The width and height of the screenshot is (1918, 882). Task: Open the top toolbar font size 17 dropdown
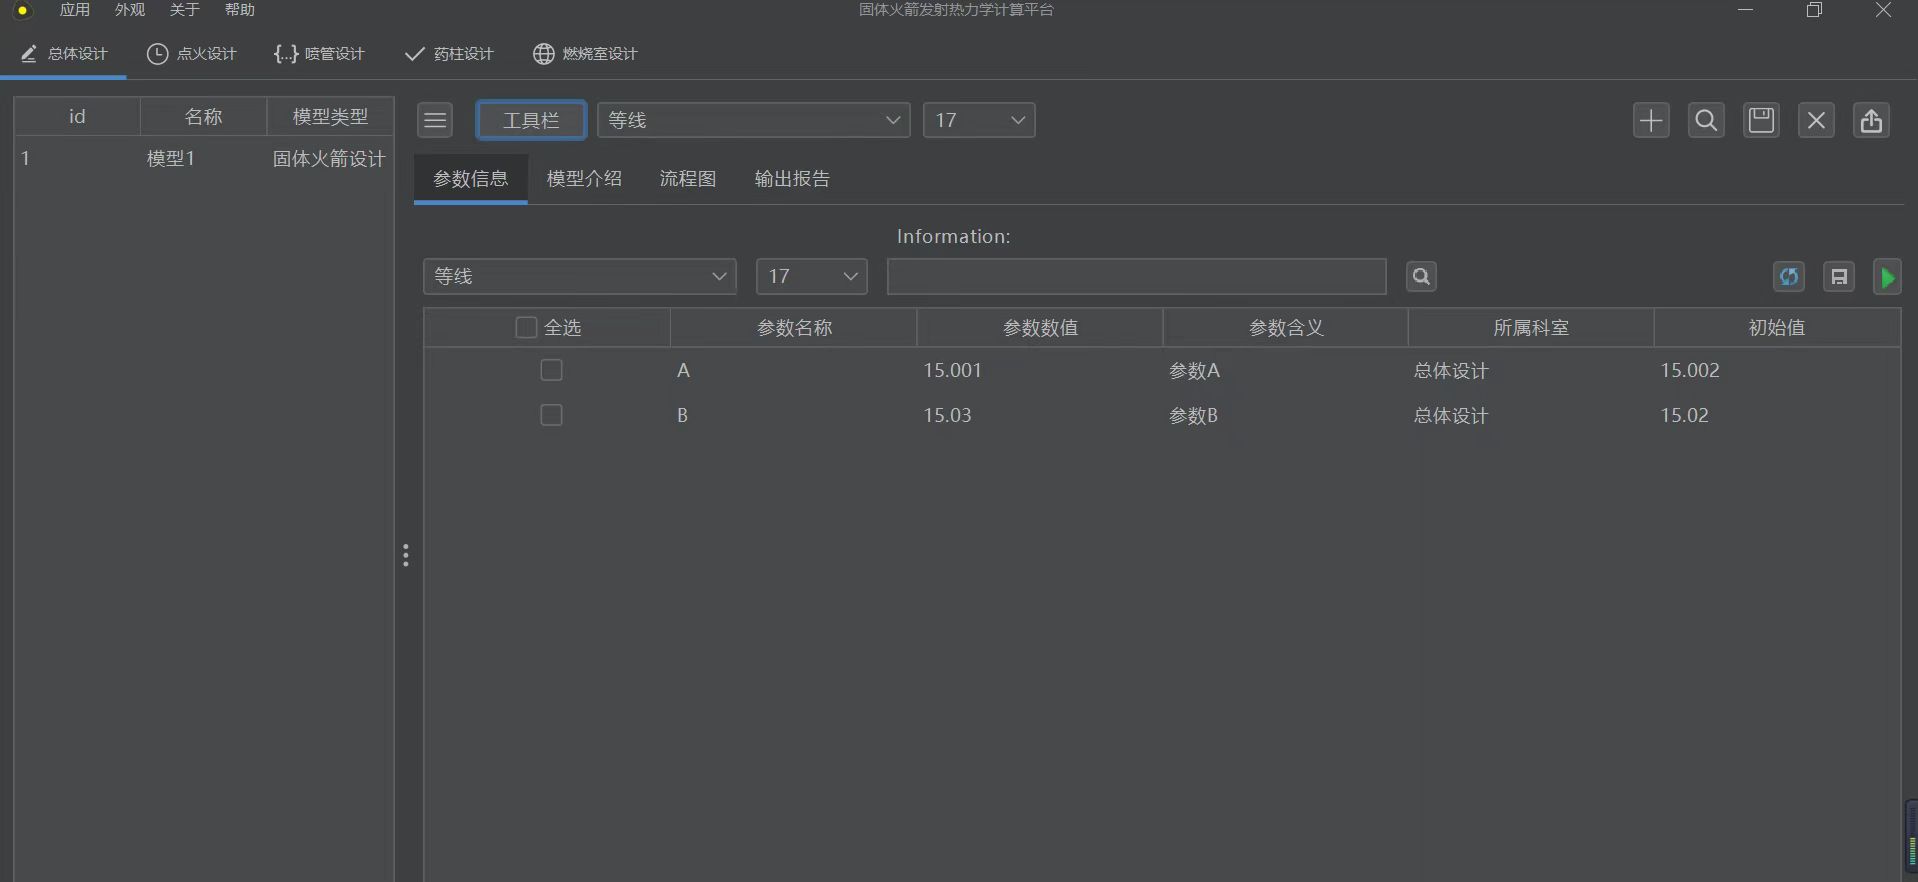(x=979, y=120)
